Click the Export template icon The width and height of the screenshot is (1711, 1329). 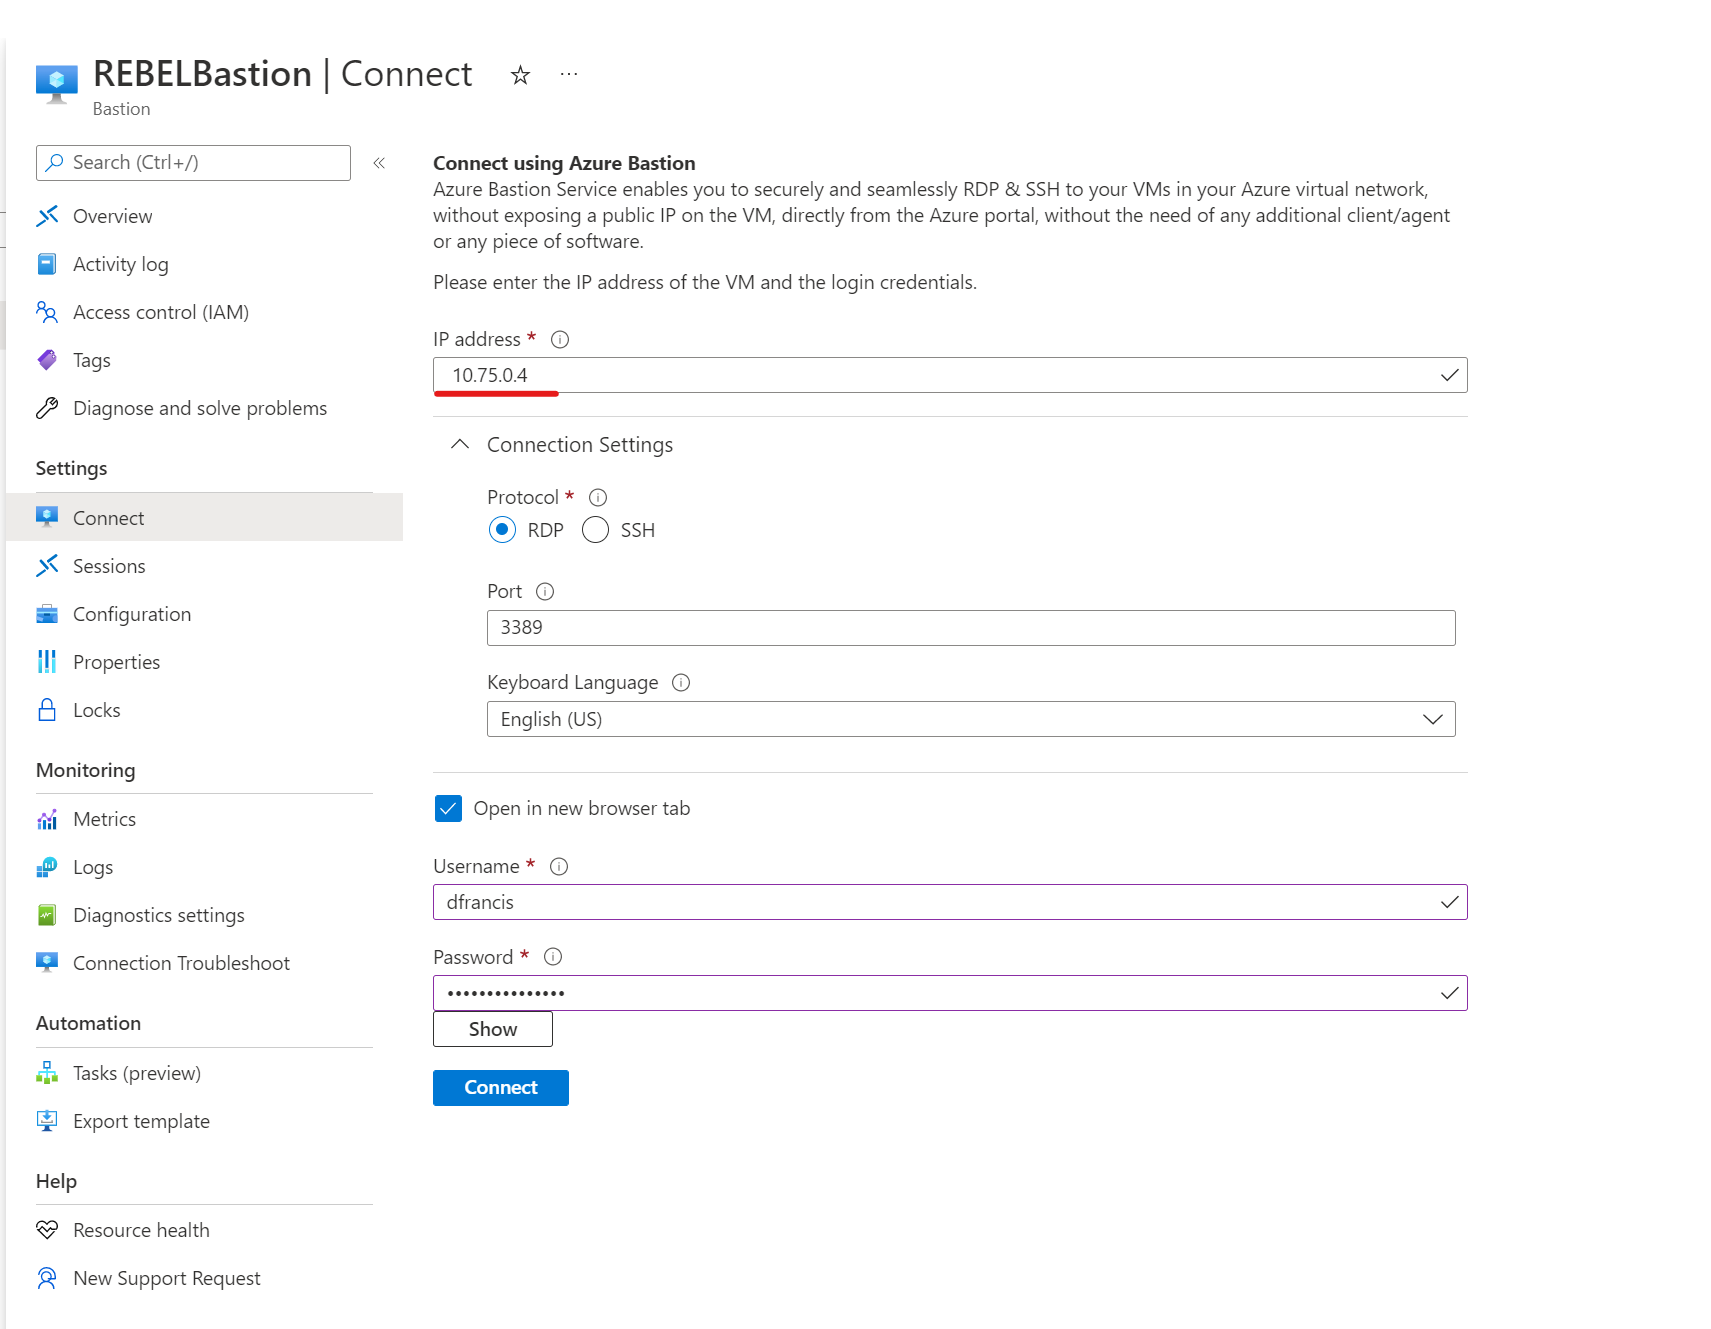[x=47, y=1121]
